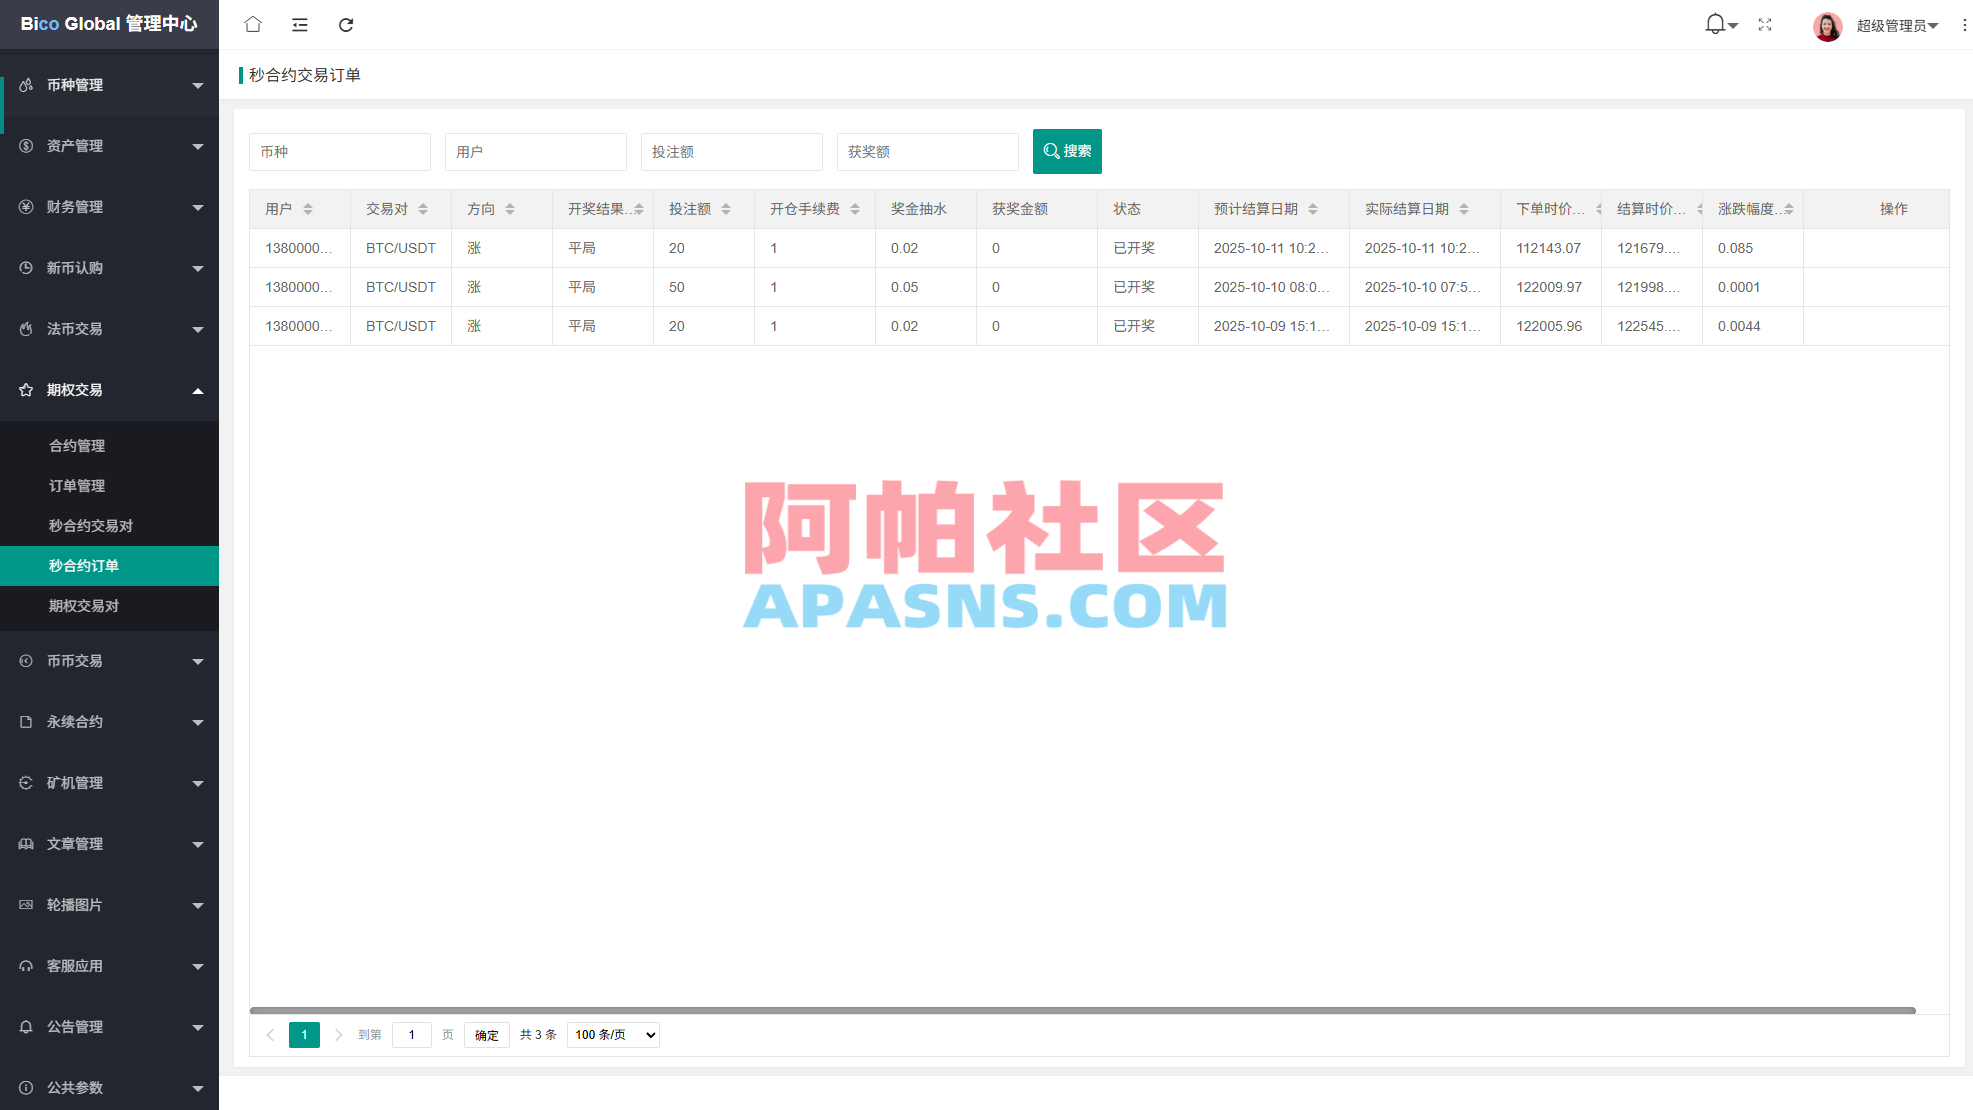Screen dimensions: 1973x1110
Task: Collapse the sidebar using the menu toggle icon
Action: 299,24
